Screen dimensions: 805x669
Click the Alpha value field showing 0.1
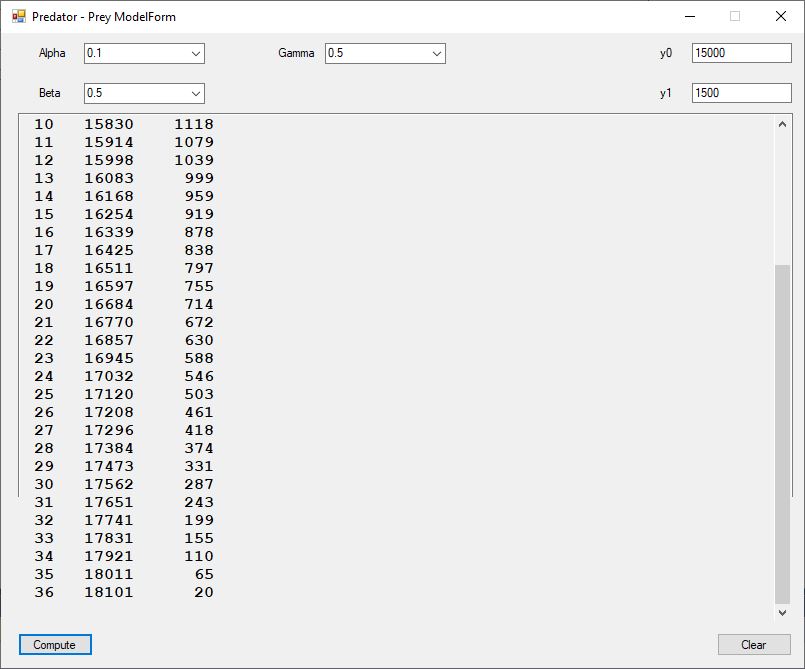tap(135, 54)
